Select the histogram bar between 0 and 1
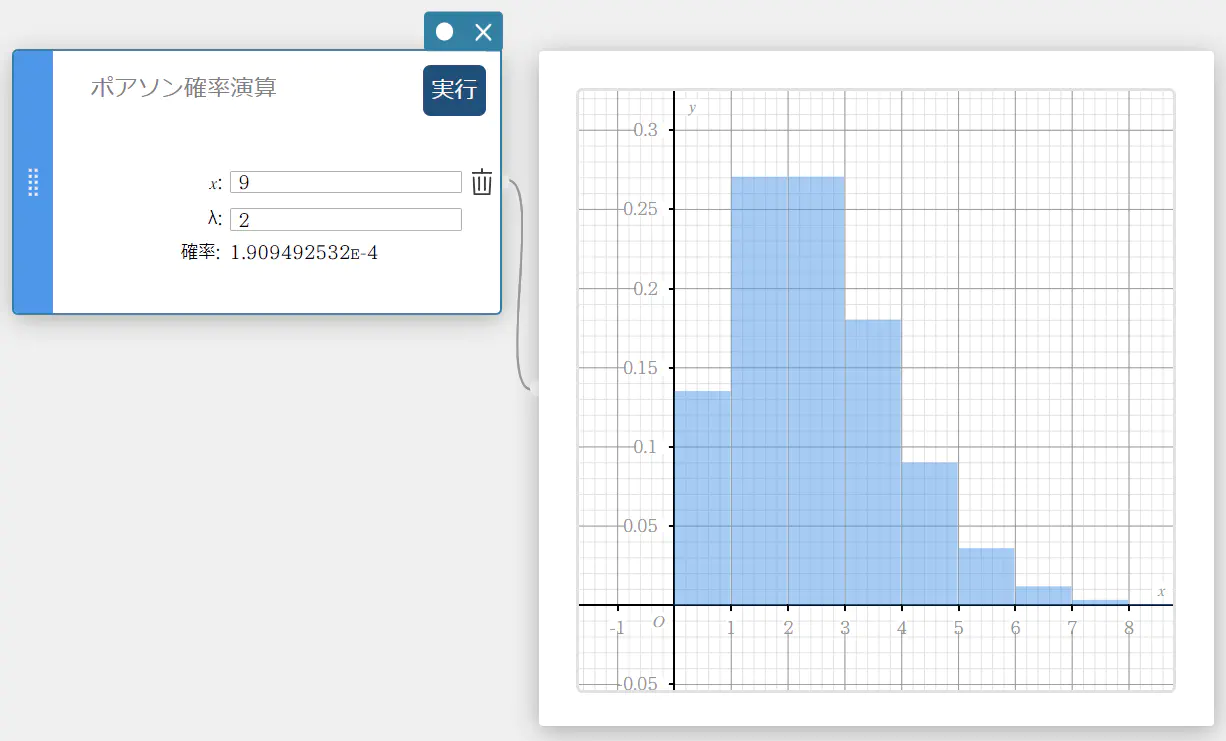Screen dimensions: 1226x741 [x=702, y=500]
